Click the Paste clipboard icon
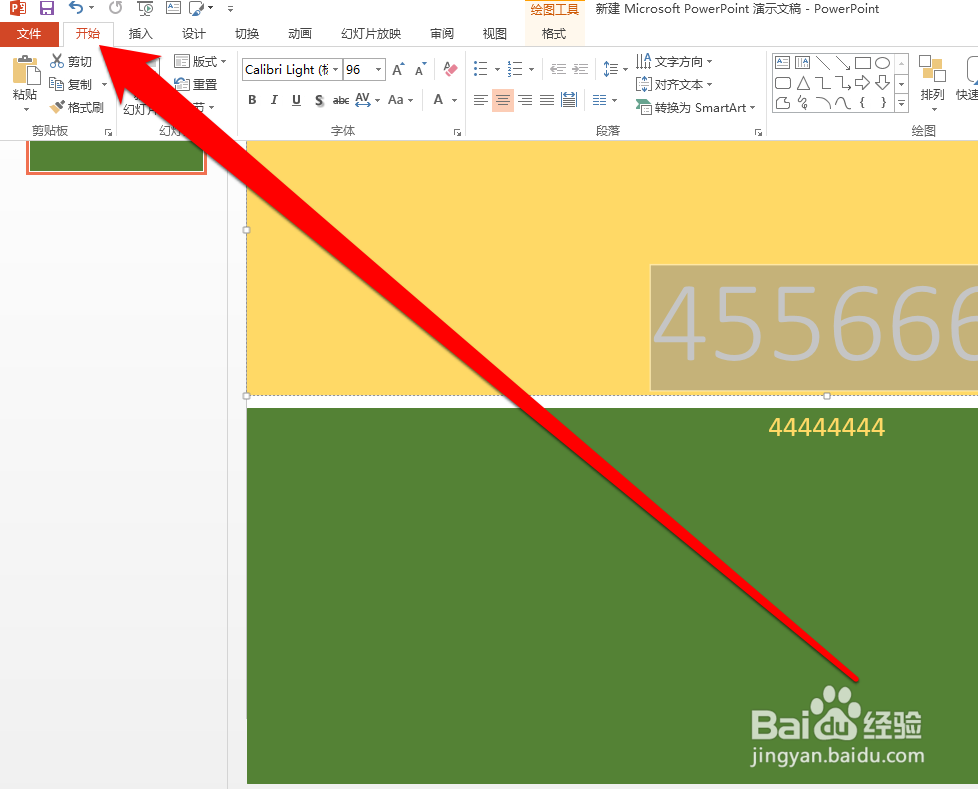The width and height of the screenshot is (978, 789). pyautogui.click(x=26, y=70)
